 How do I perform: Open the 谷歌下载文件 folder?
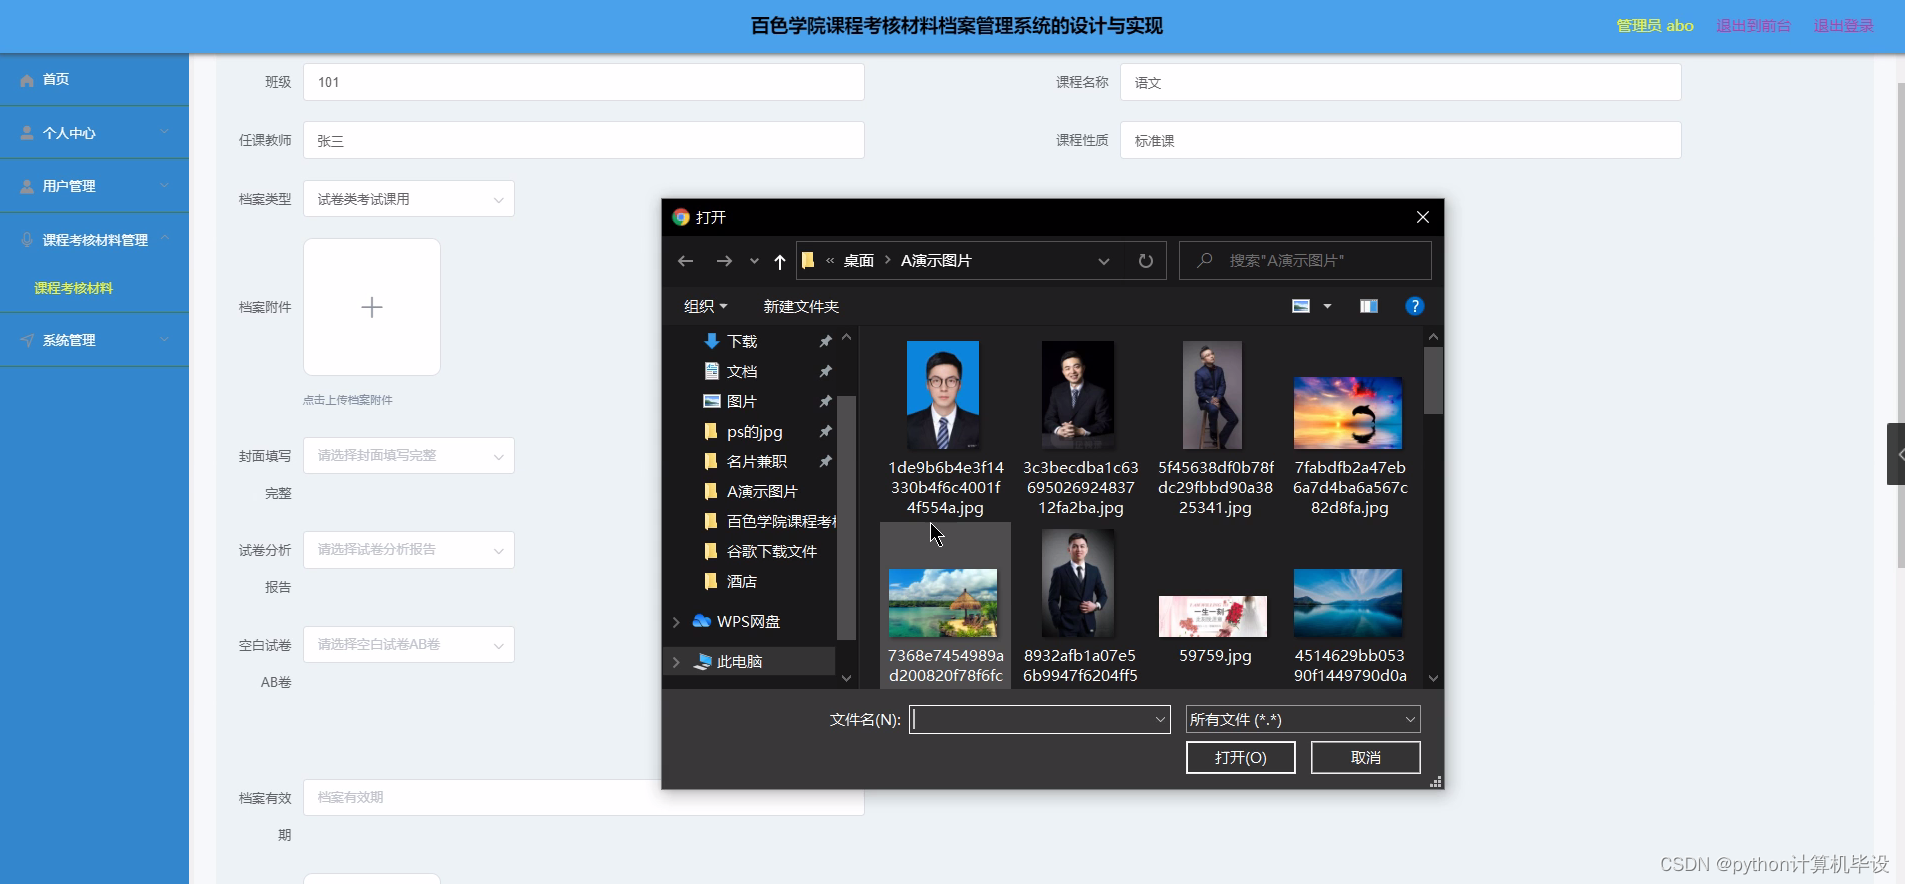pos(771,552)
